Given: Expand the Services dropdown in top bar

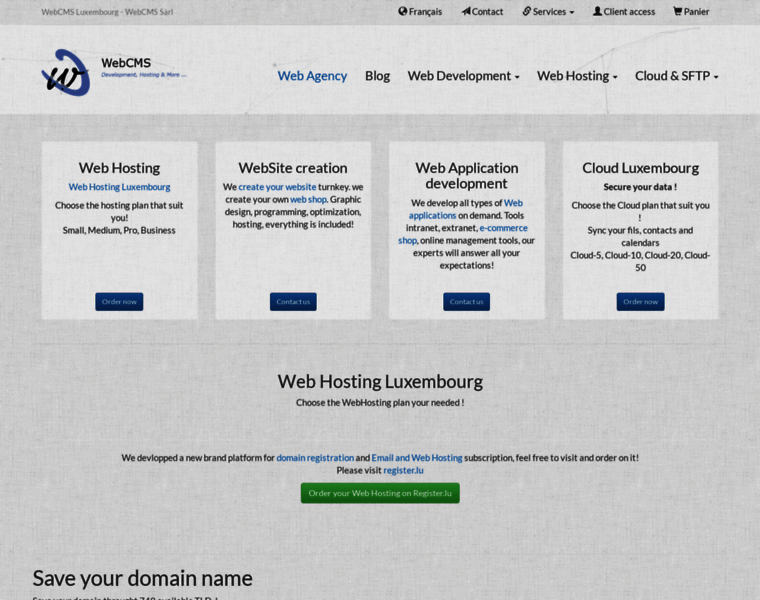Looking at the screenshot, I should (x=548, y=12).
